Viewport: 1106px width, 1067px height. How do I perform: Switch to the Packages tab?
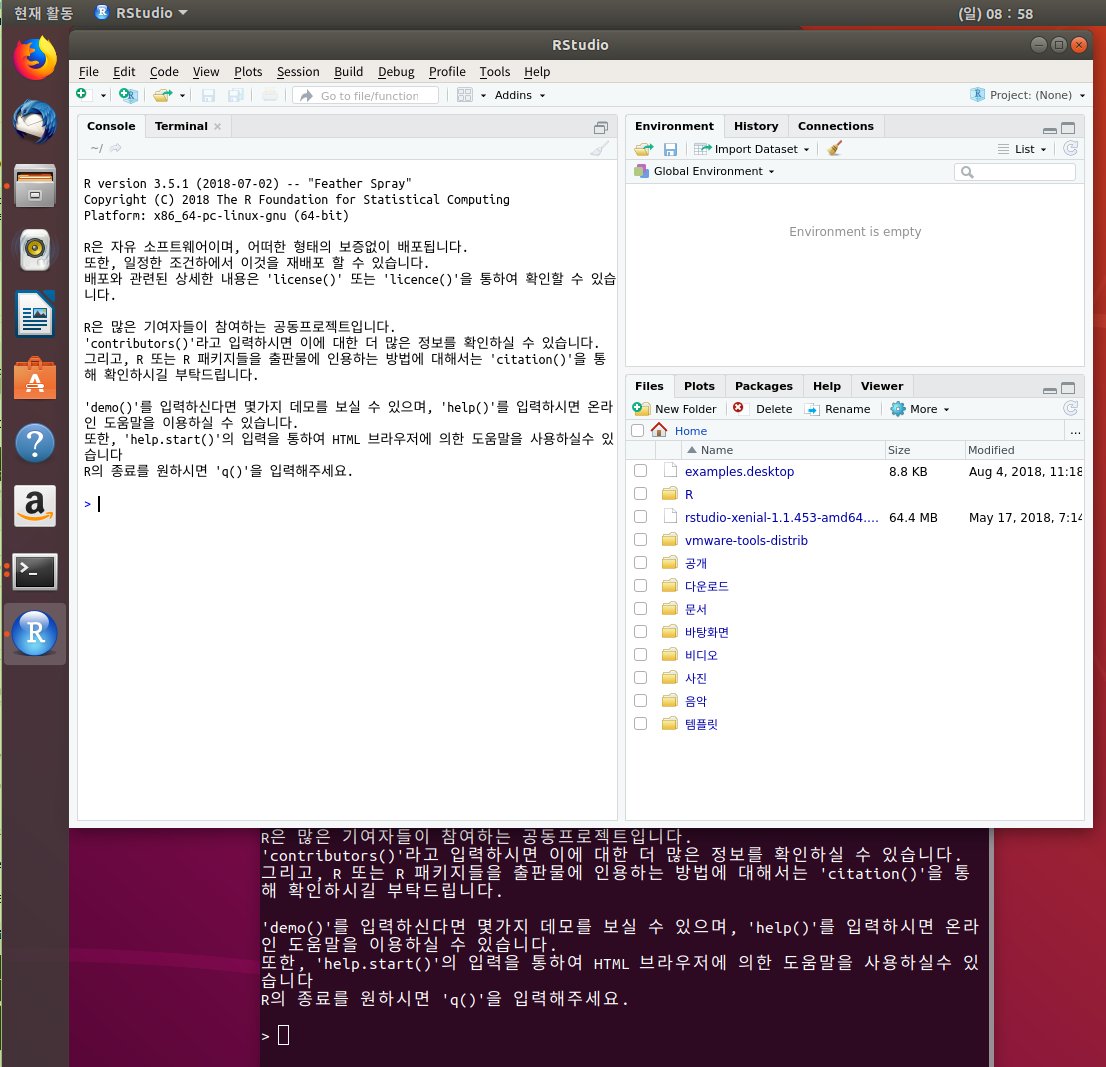pyautogui.click(x=763, y=386)
